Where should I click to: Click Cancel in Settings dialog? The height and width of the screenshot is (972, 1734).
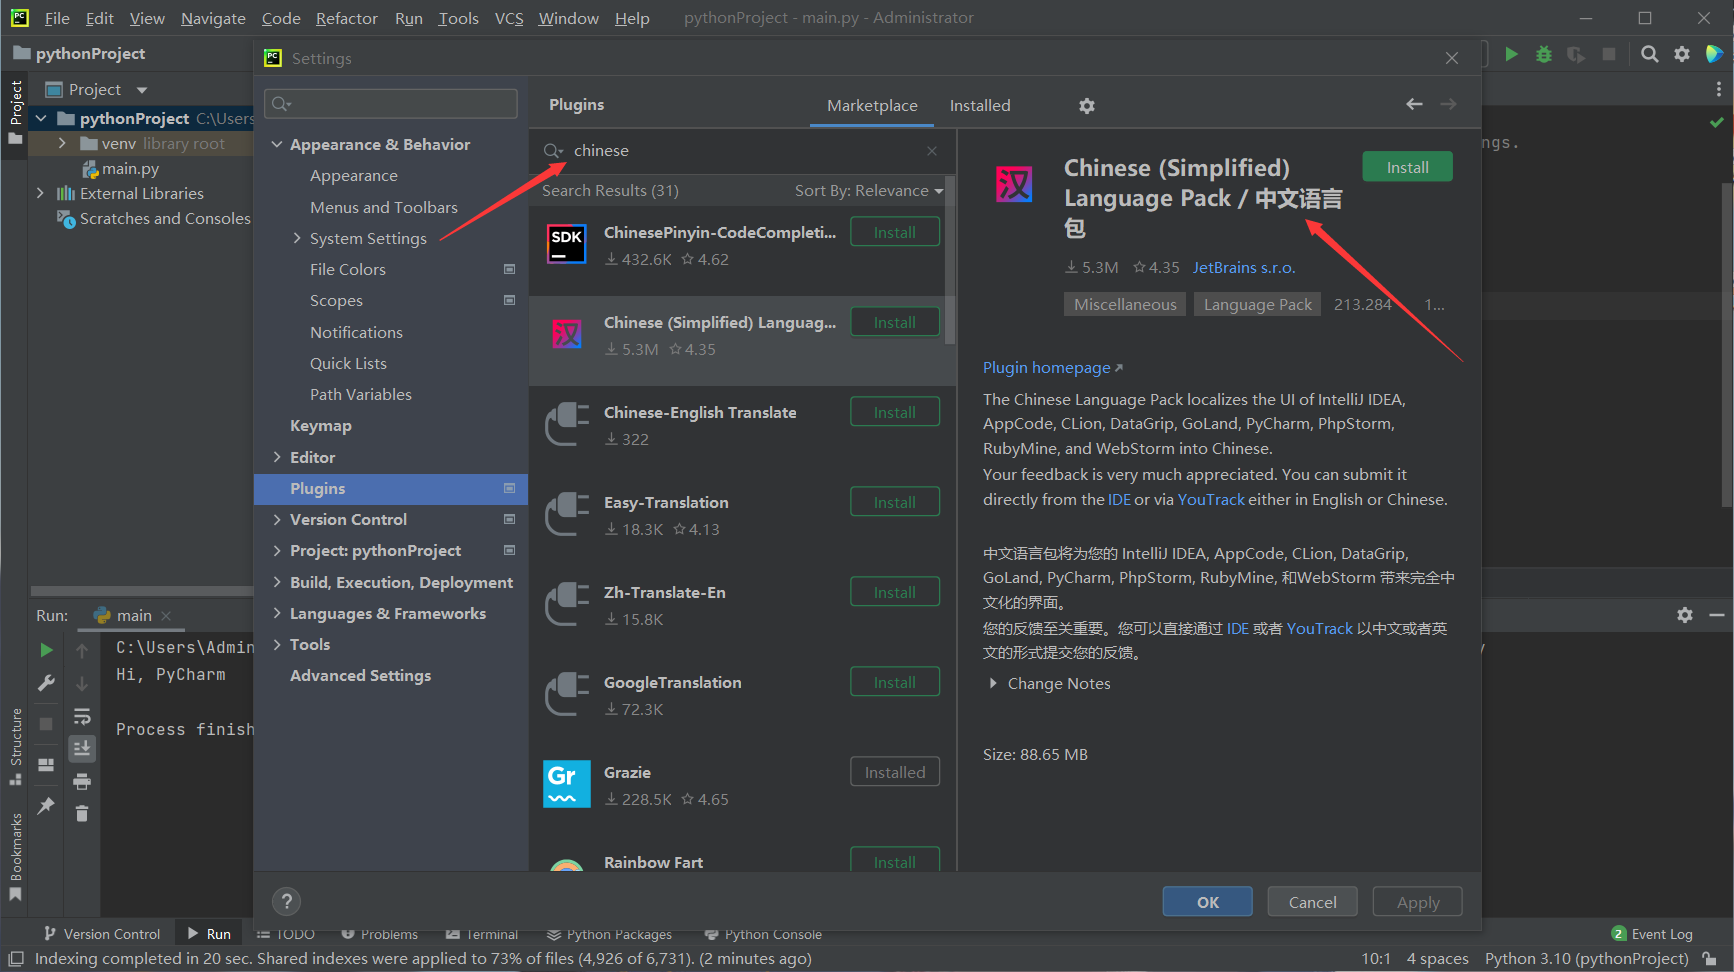coord(1312,902)
